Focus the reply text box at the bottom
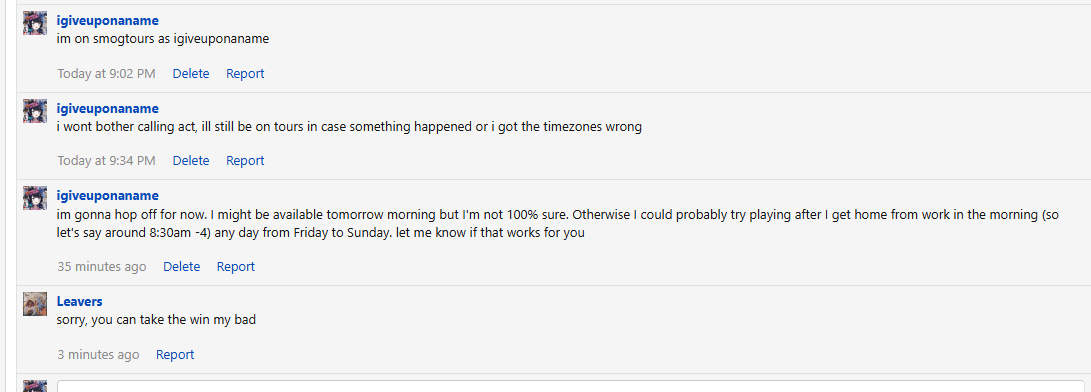The image size is (1091, 392). point(571,386)
